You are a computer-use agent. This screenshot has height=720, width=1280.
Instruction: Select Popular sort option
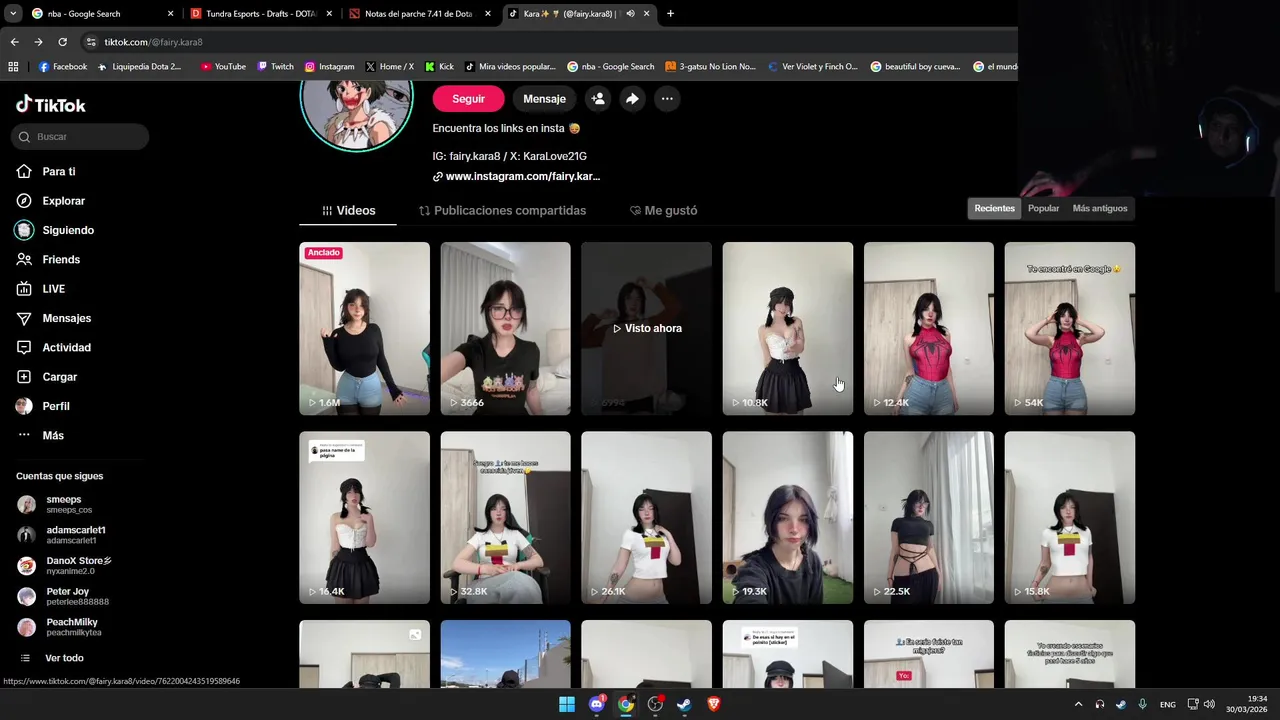[x=1043, y=208]
